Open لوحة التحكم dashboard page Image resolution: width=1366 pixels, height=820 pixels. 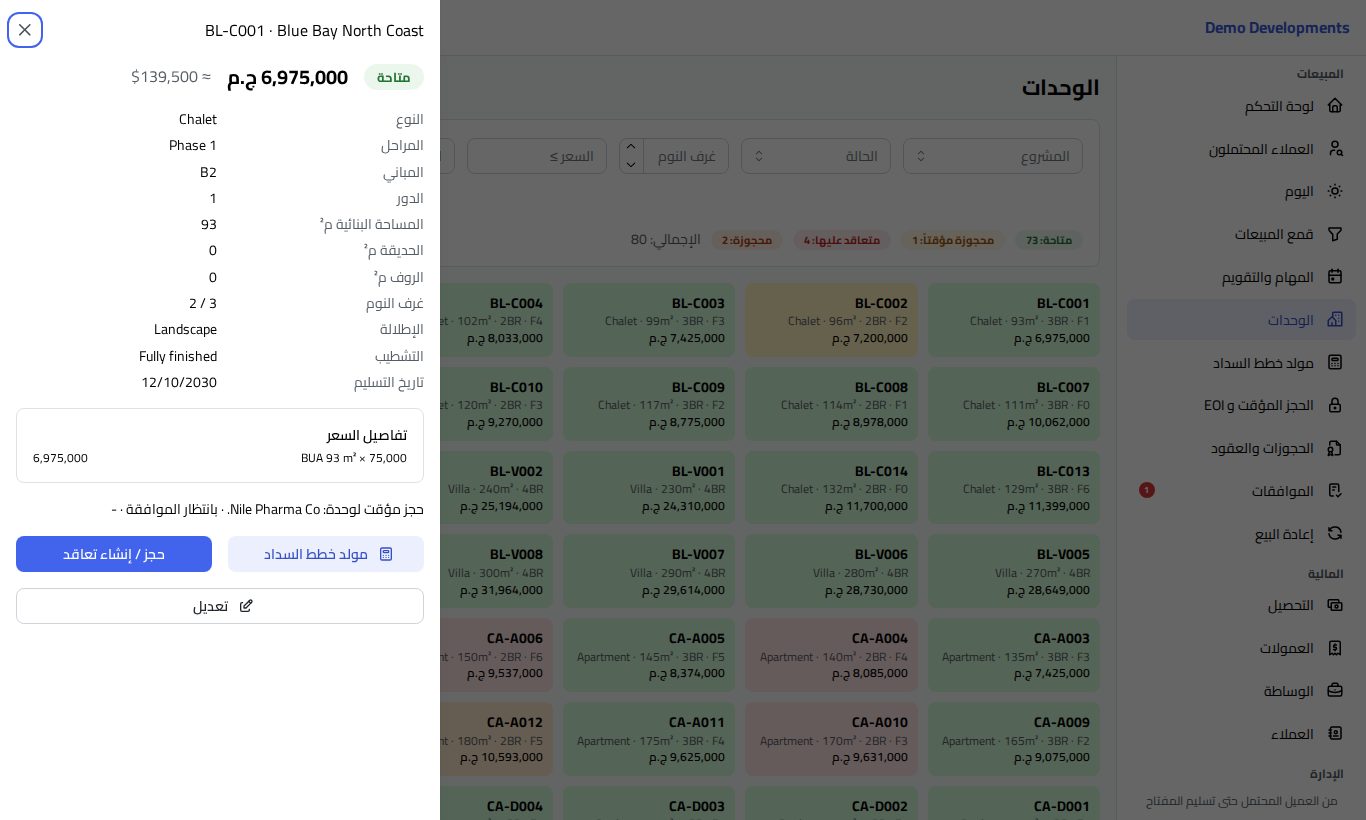coord(1241,106)
